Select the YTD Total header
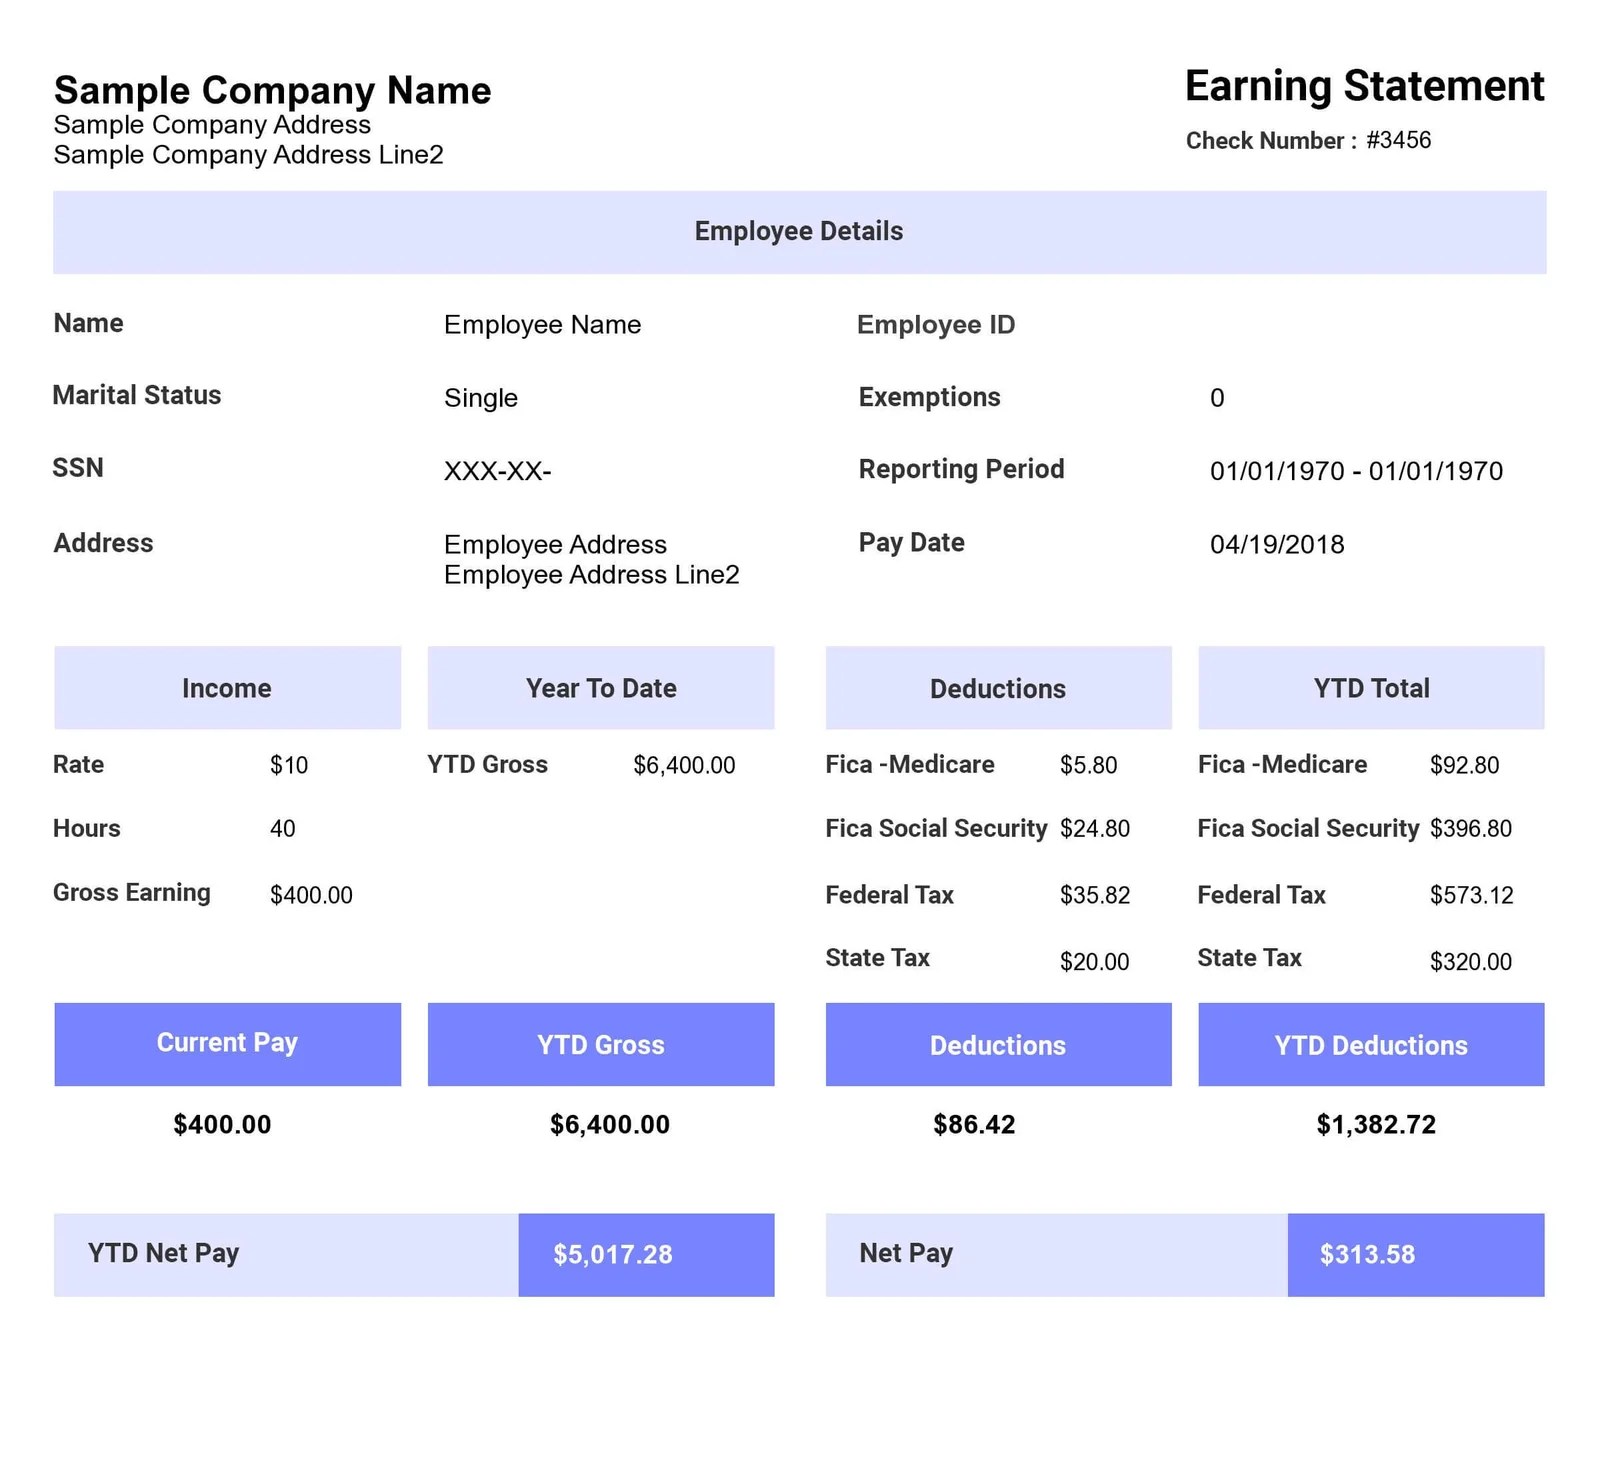The width and height of the screenshot is (1600, 1467). coord(1371,687)
